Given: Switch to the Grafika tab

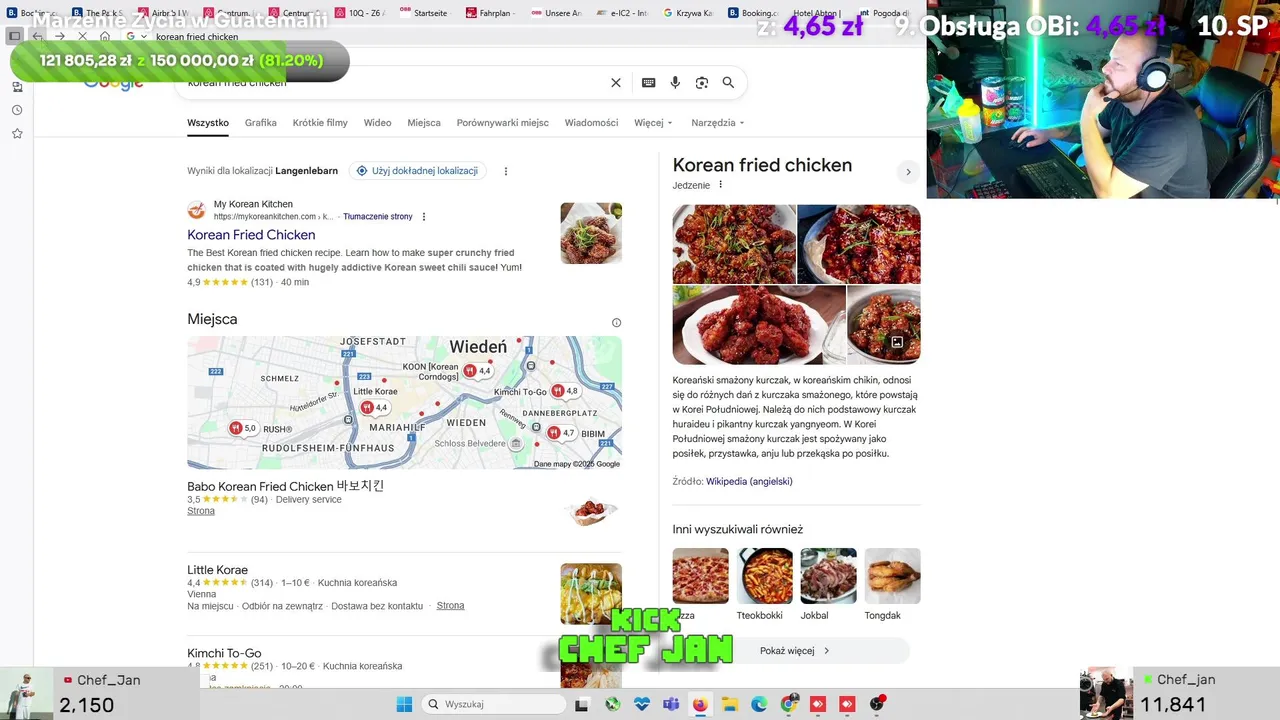Looking at the screenshot, I should [x=260, y=123].
